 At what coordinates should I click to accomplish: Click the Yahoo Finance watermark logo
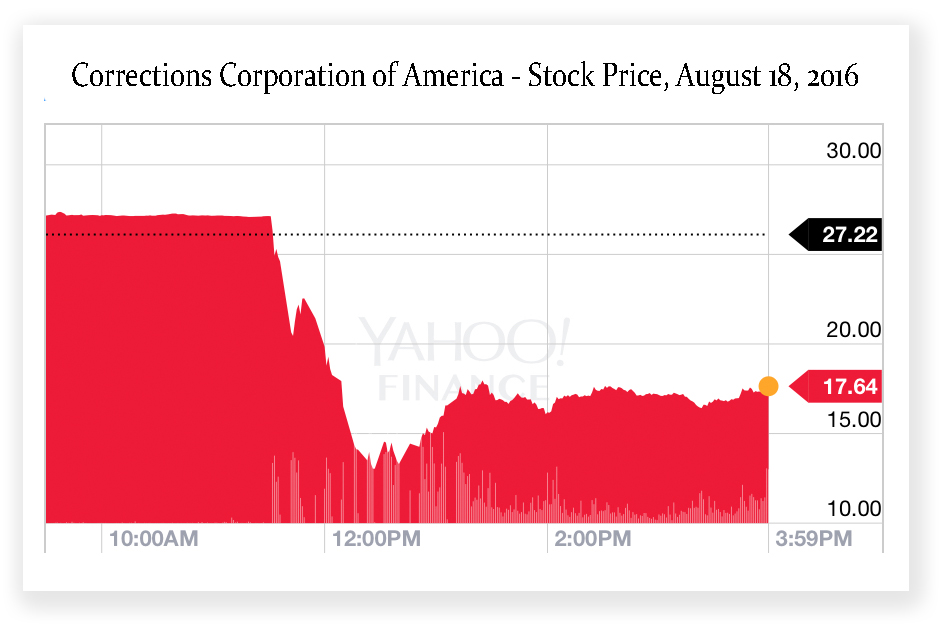pos(463,359)
